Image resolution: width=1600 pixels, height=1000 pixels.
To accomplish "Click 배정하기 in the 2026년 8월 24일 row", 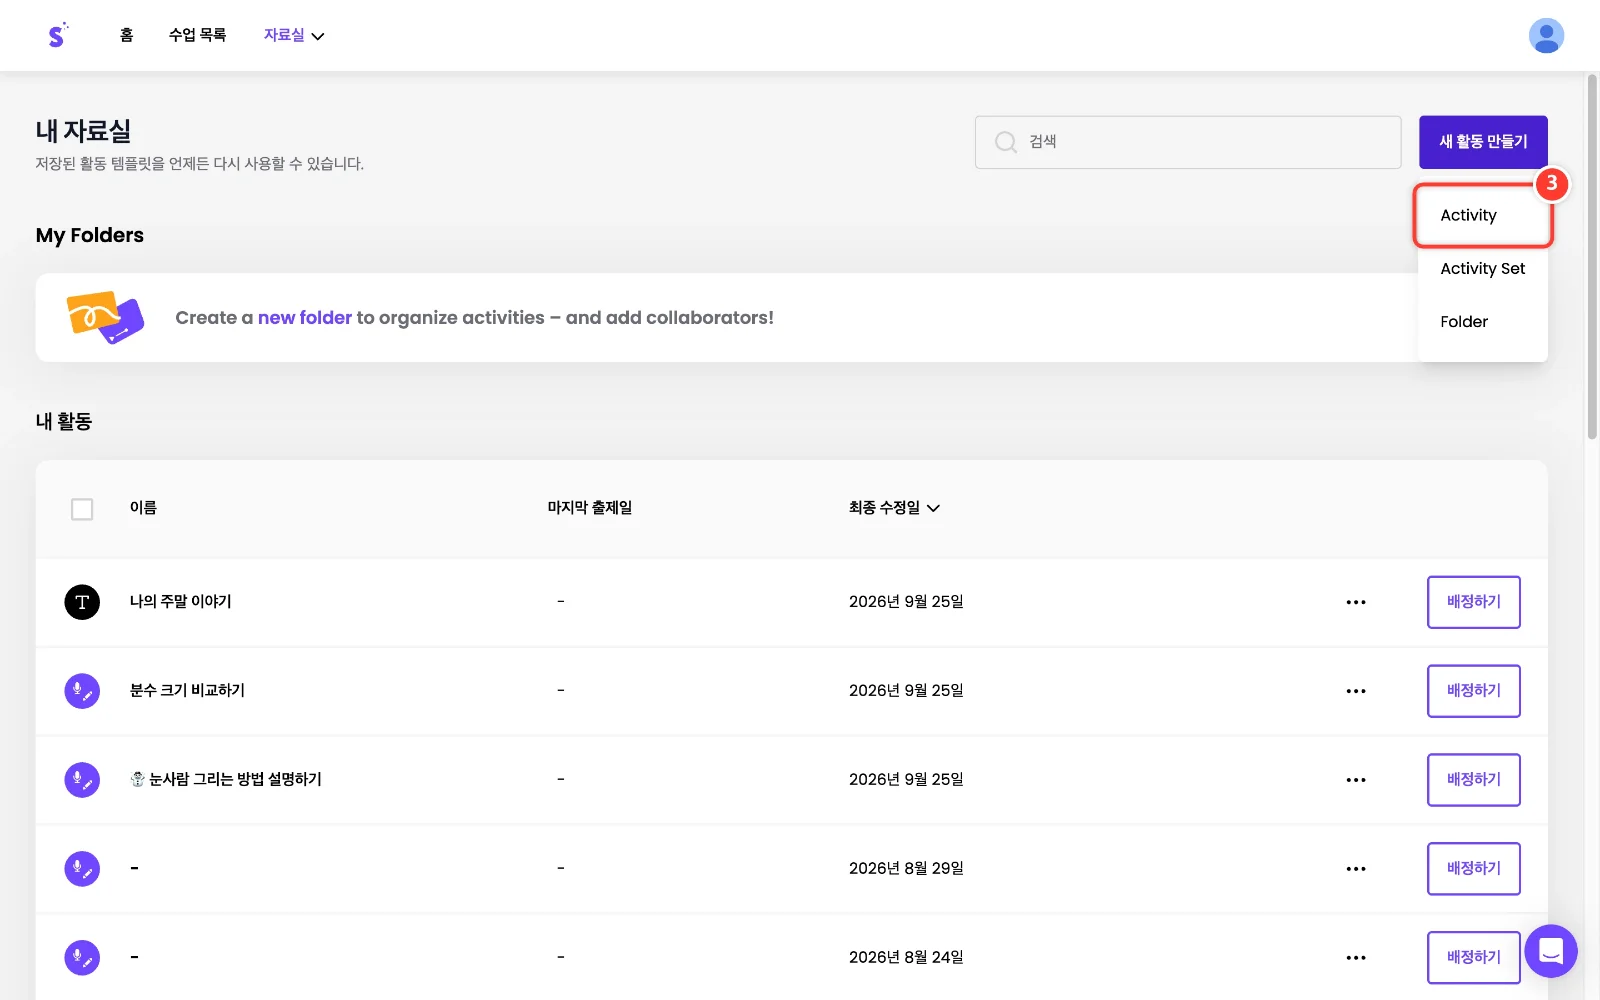I will [x=1474, y=958].
